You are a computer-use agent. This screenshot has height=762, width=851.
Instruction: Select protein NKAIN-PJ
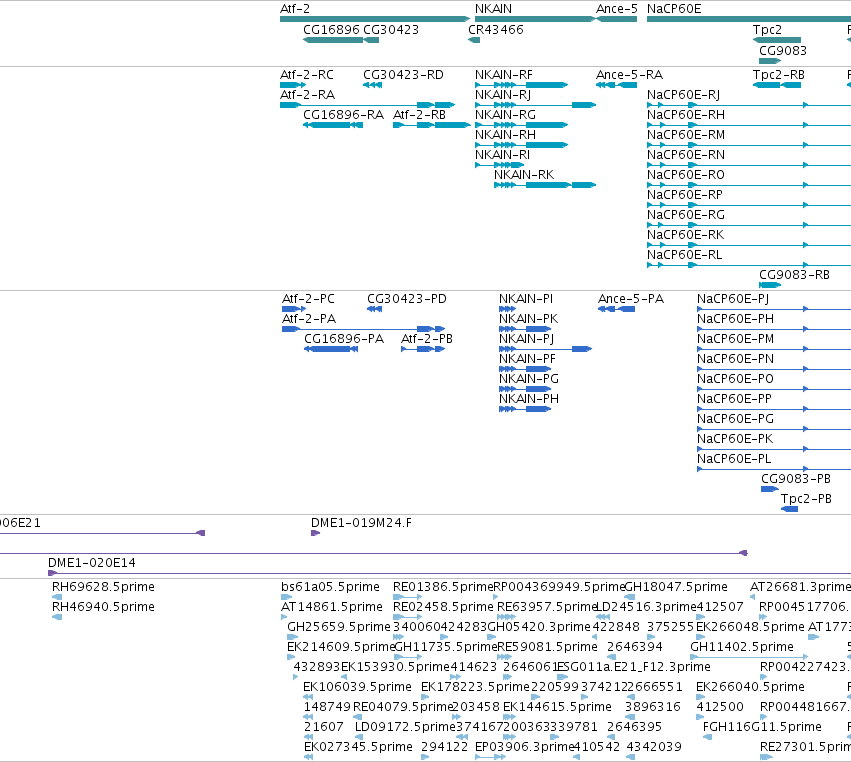tap(545, 349)
